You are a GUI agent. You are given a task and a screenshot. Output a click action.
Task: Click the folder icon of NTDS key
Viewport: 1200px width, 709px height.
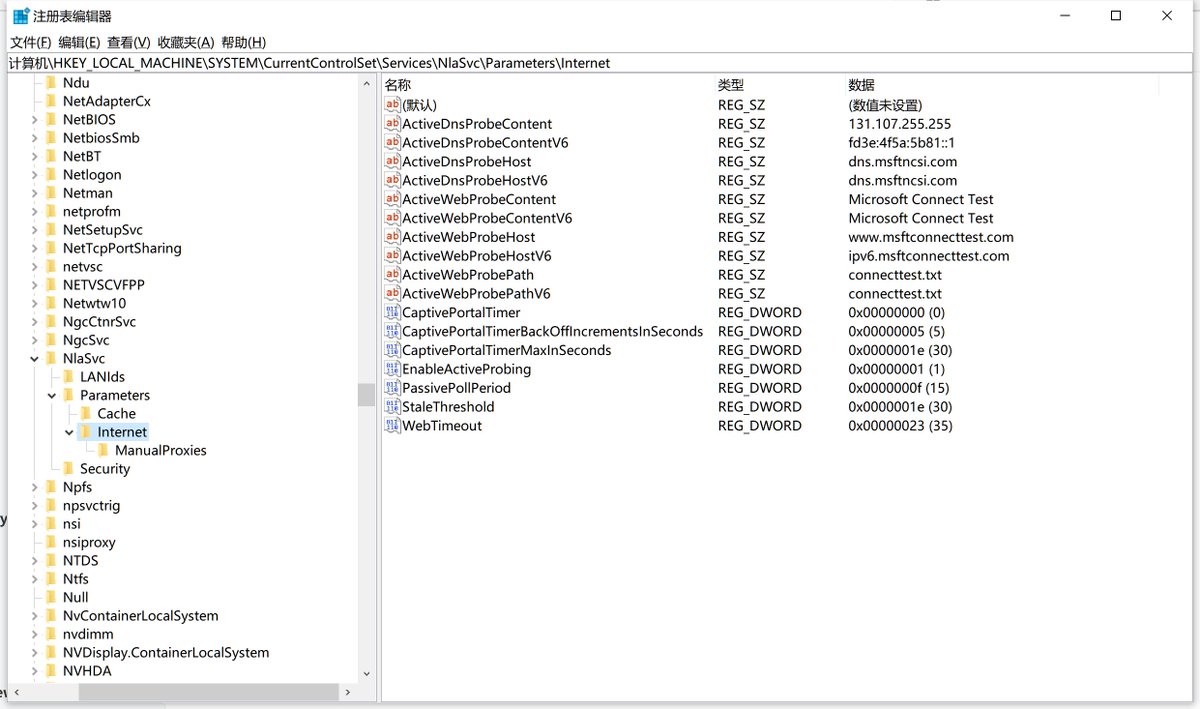pyautogui.click(x=51, y=560)
